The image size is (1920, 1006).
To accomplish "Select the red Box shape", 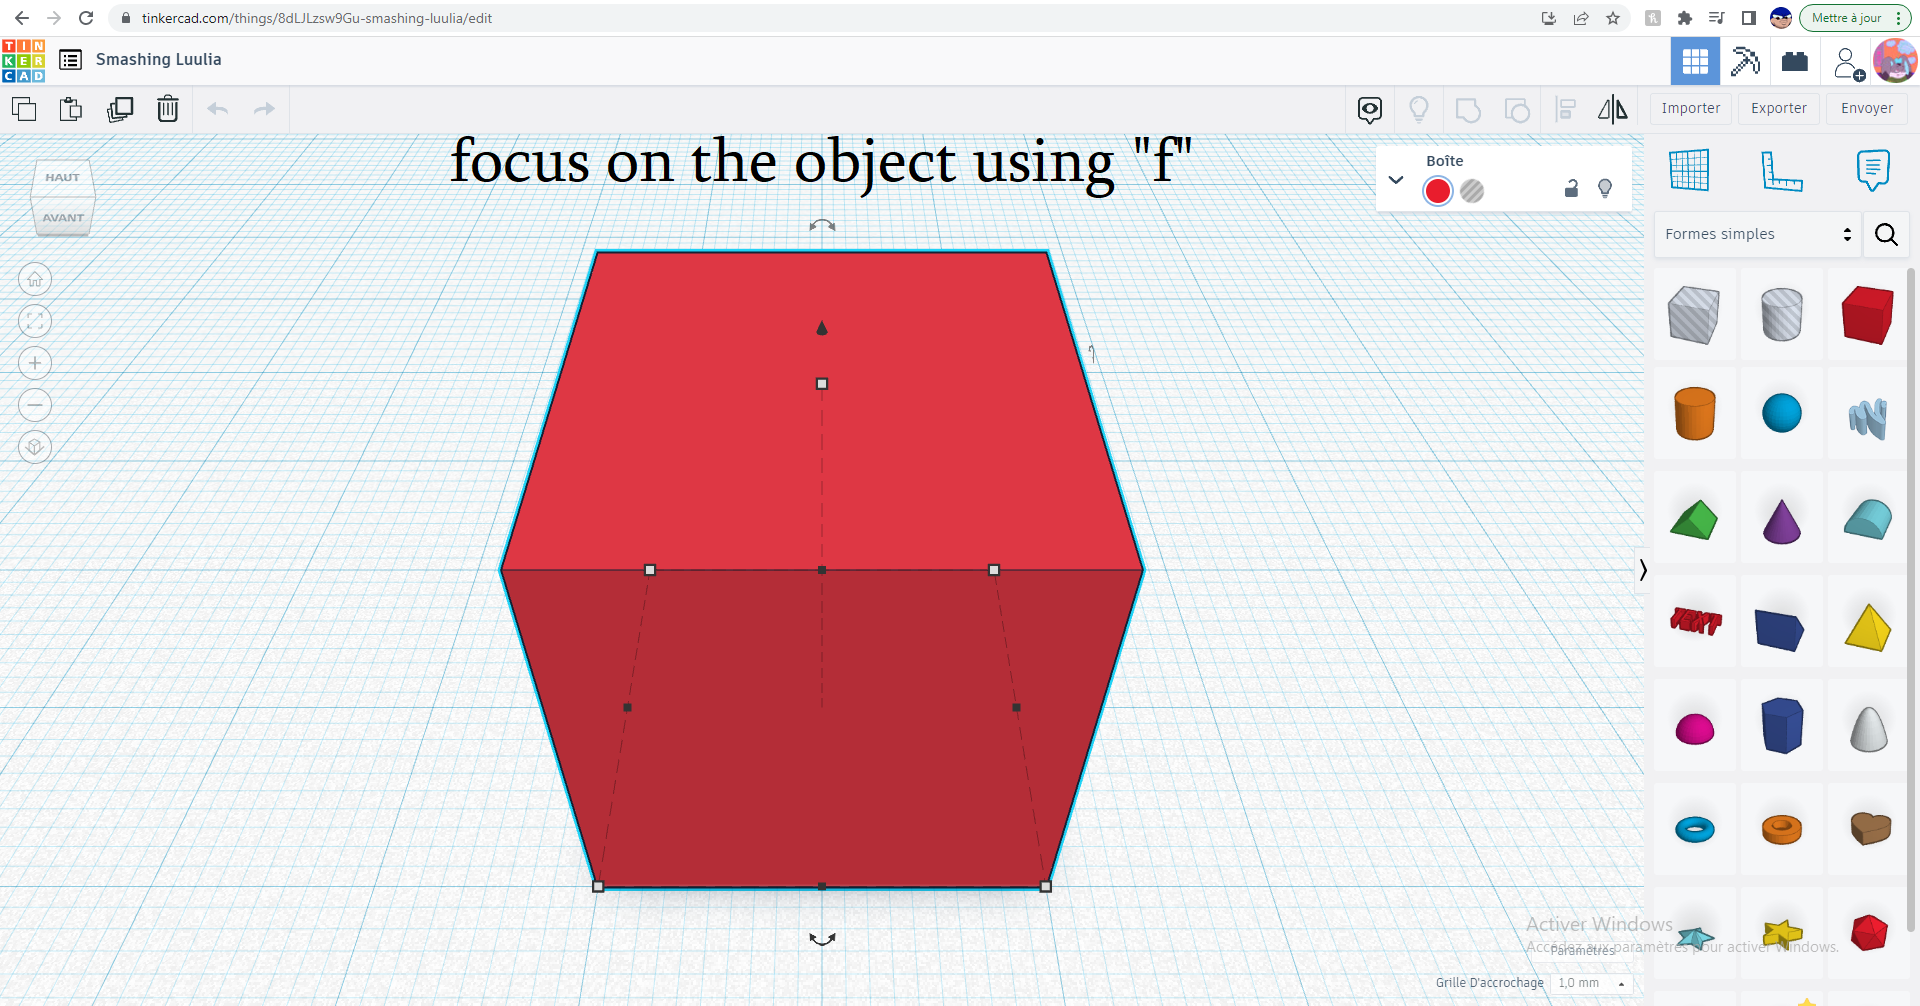I will [x=1867, y=314].
